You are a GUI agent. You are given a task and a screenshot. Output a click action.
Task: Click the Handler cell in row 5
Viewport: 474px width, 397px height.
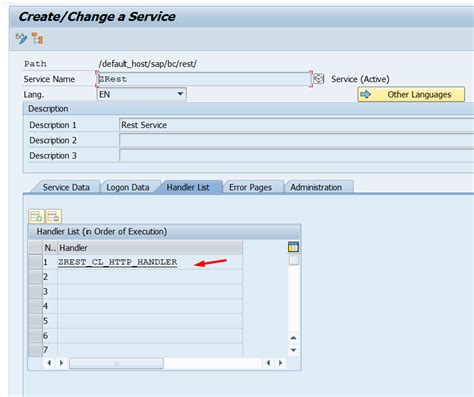(x=150, y=321)
